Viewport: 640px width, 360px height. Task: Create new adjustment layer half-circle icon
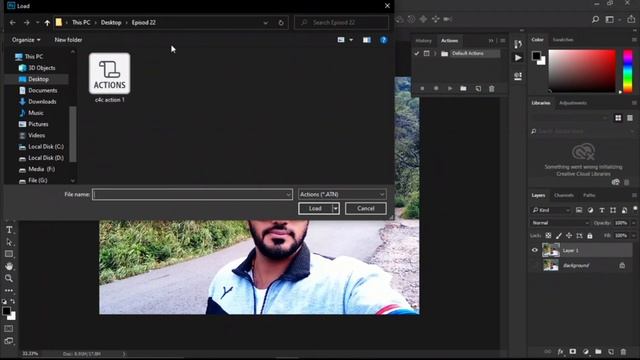pyautogui.click(x=586, y=351)
